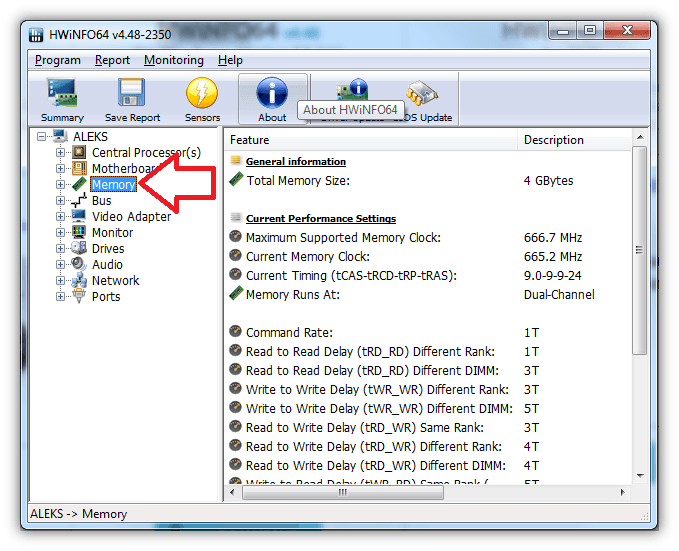Click the vertical scrollbar down arrow
Viewport: 679px width, 551px height.
tap(639, 475)
